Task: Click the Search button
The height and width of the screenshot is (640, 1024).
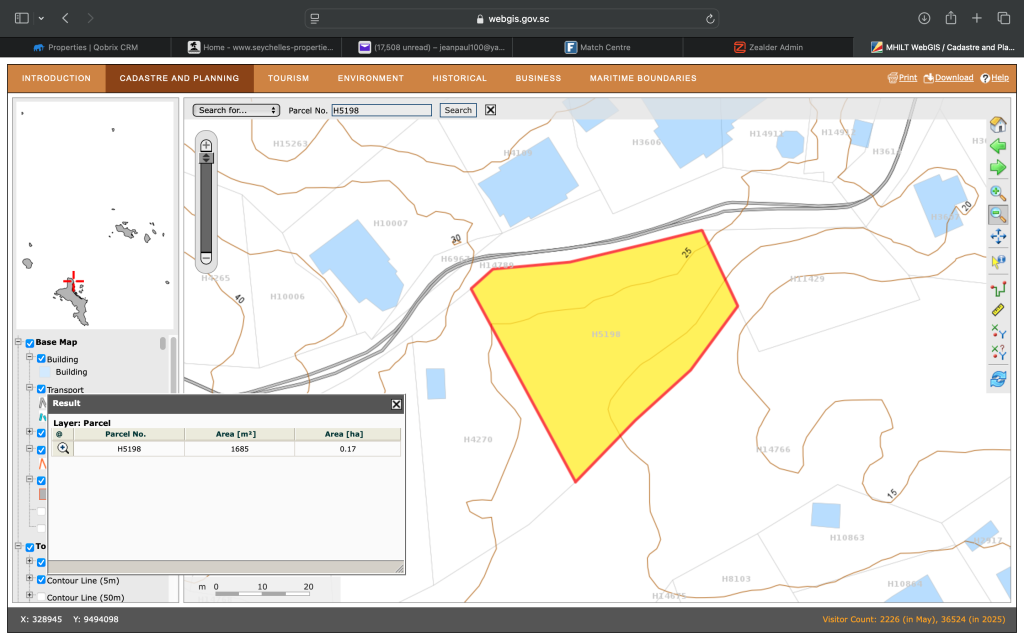Action: point(458,110)
